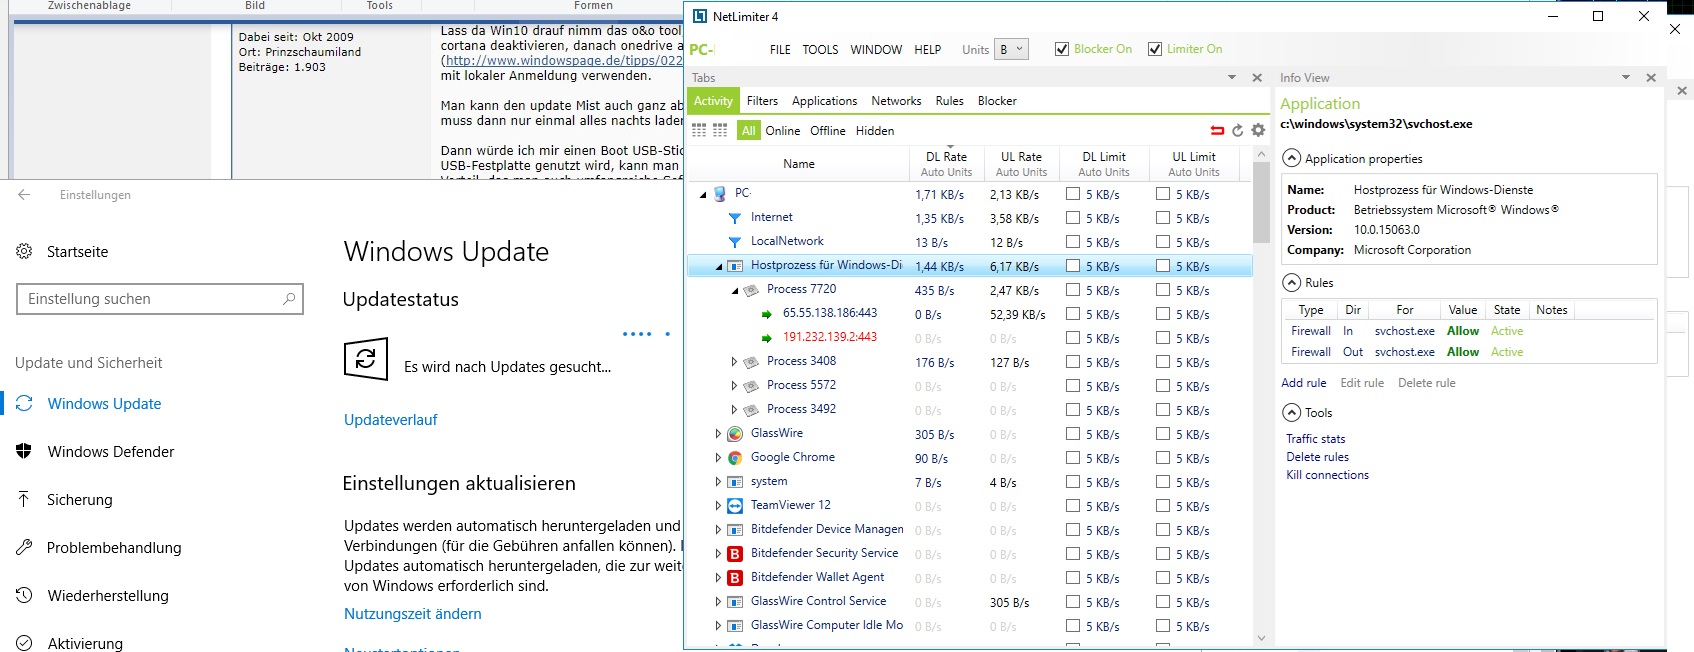Image resolution: width=1694 pixels, height=652 pixels.
Task: Collapse the PC tree node
Action: click(x=703, y=195)
